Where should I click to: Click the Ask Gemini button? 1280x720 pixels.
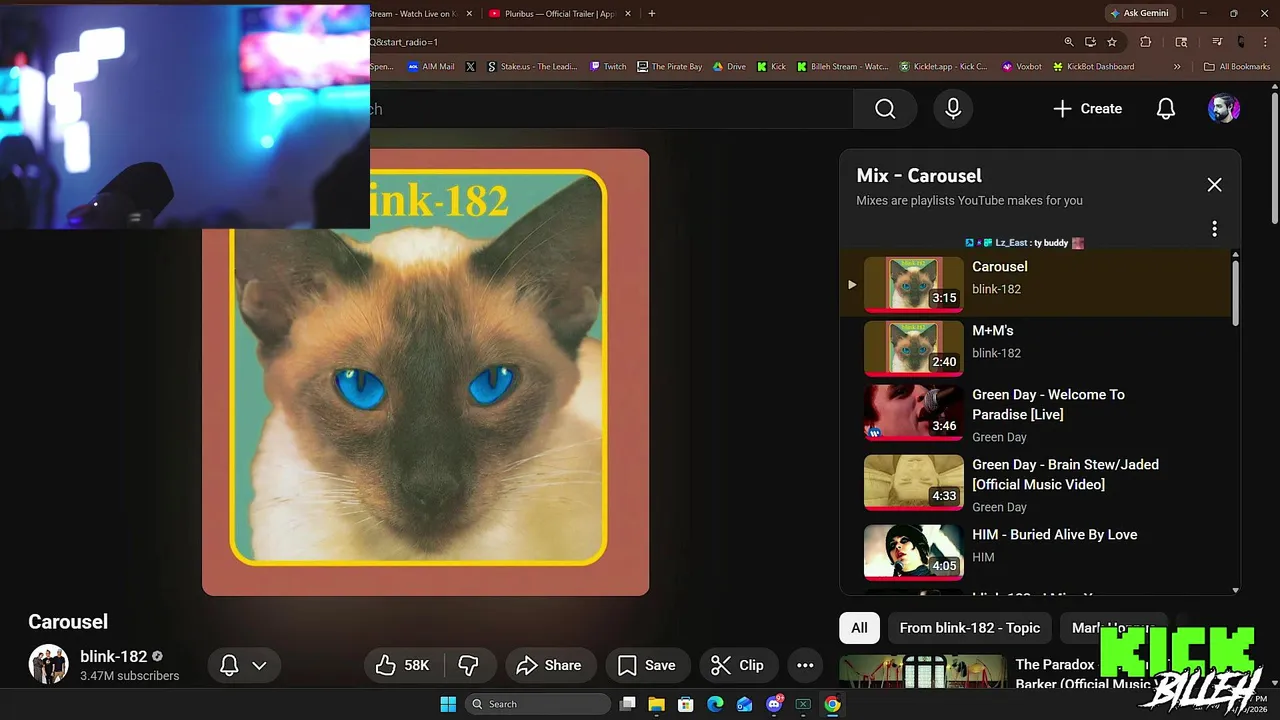[1139, 14]
